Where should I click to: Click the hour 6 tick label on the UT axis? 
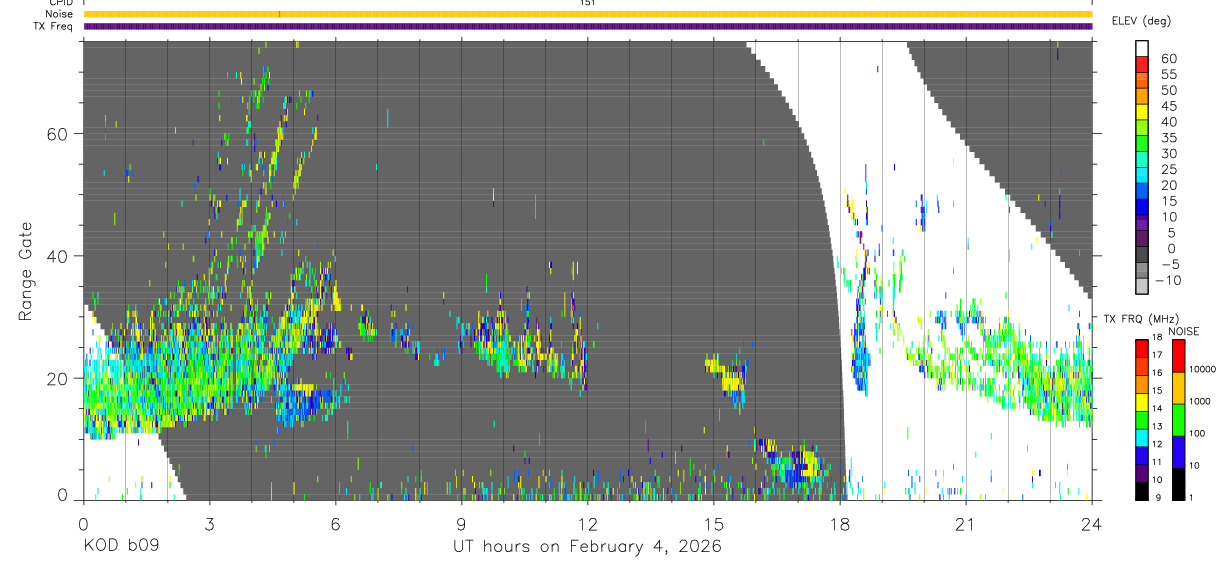[335, 523]
